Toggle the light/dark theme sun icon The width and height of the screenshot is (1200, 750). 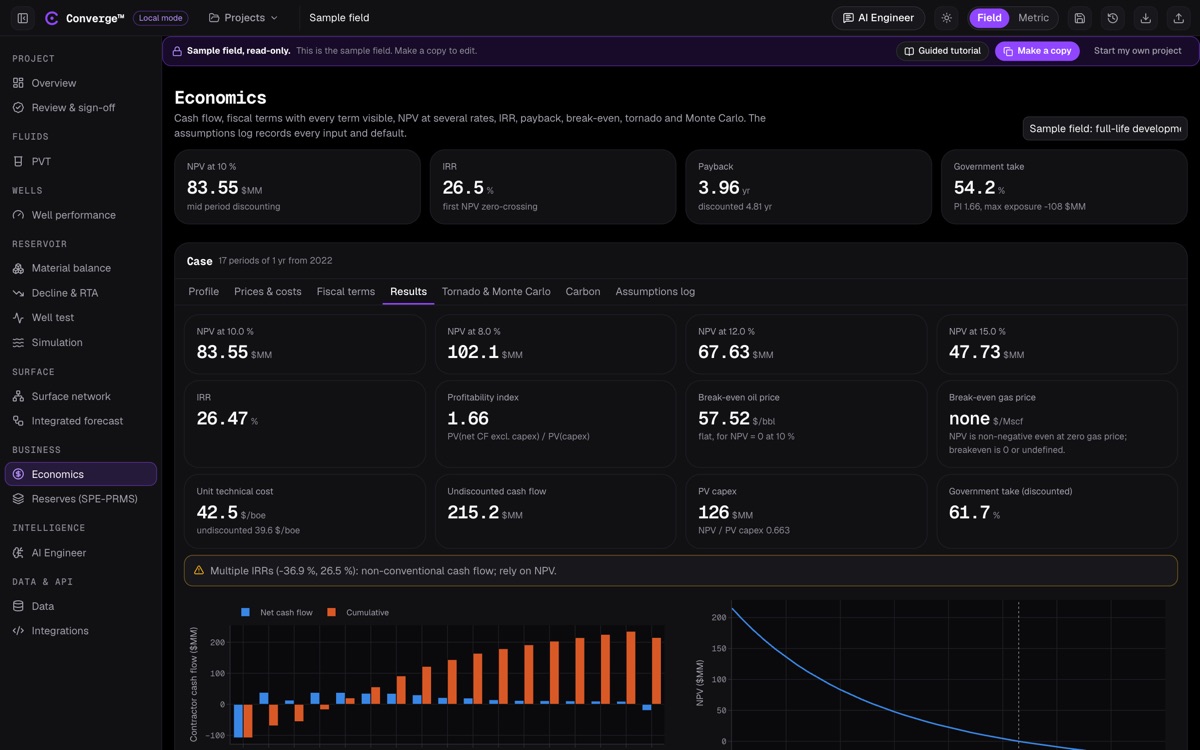point(946,18)
